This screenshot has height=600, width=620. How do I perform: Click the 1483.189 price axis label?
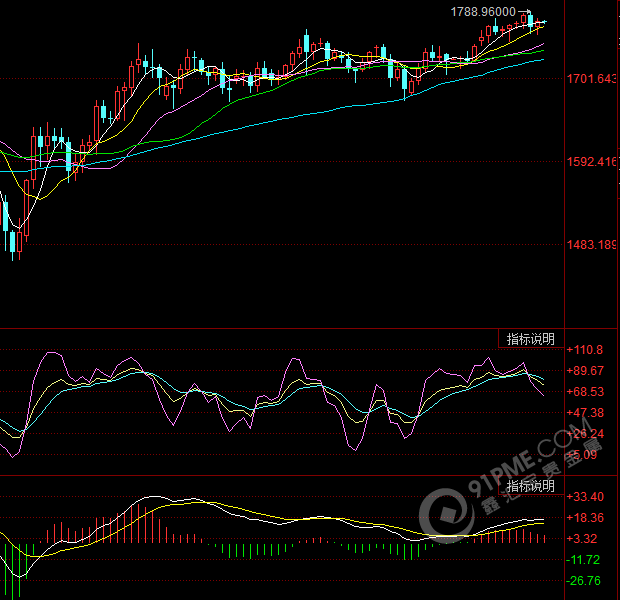coord(590,244)
